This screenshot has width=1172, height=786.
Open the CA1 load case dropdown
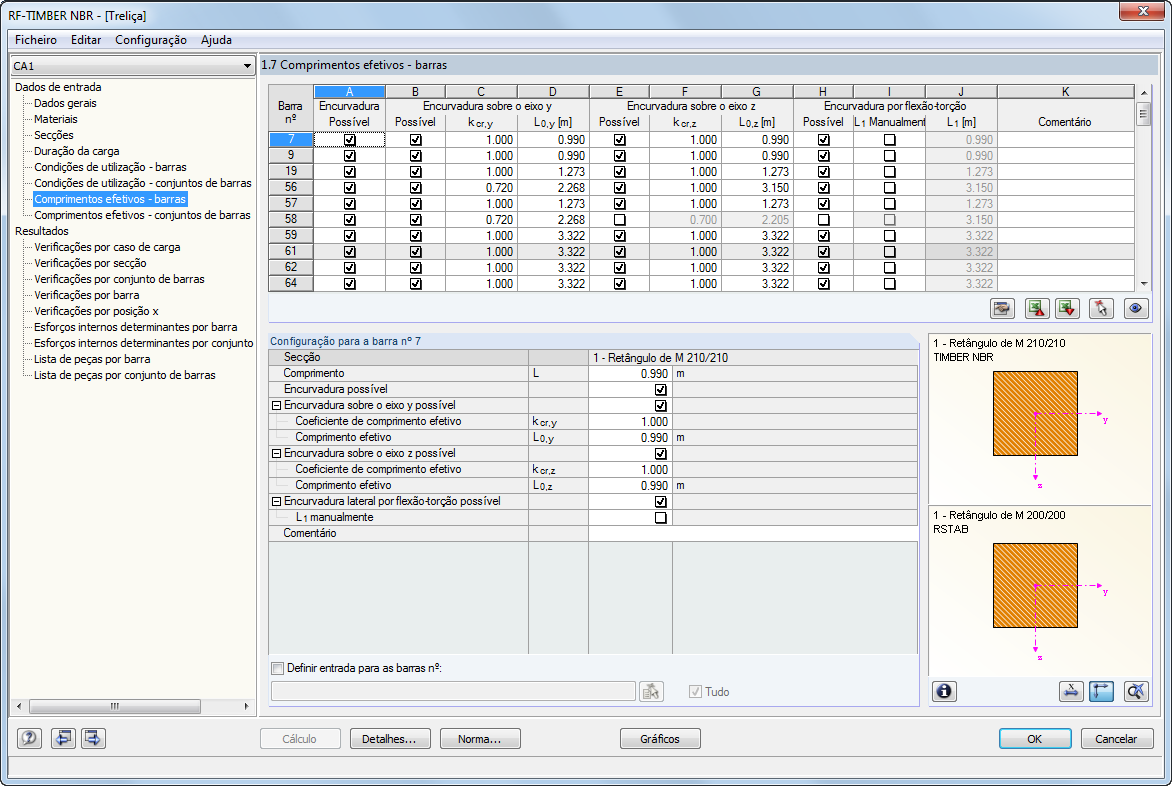click(x=247, y=65)
